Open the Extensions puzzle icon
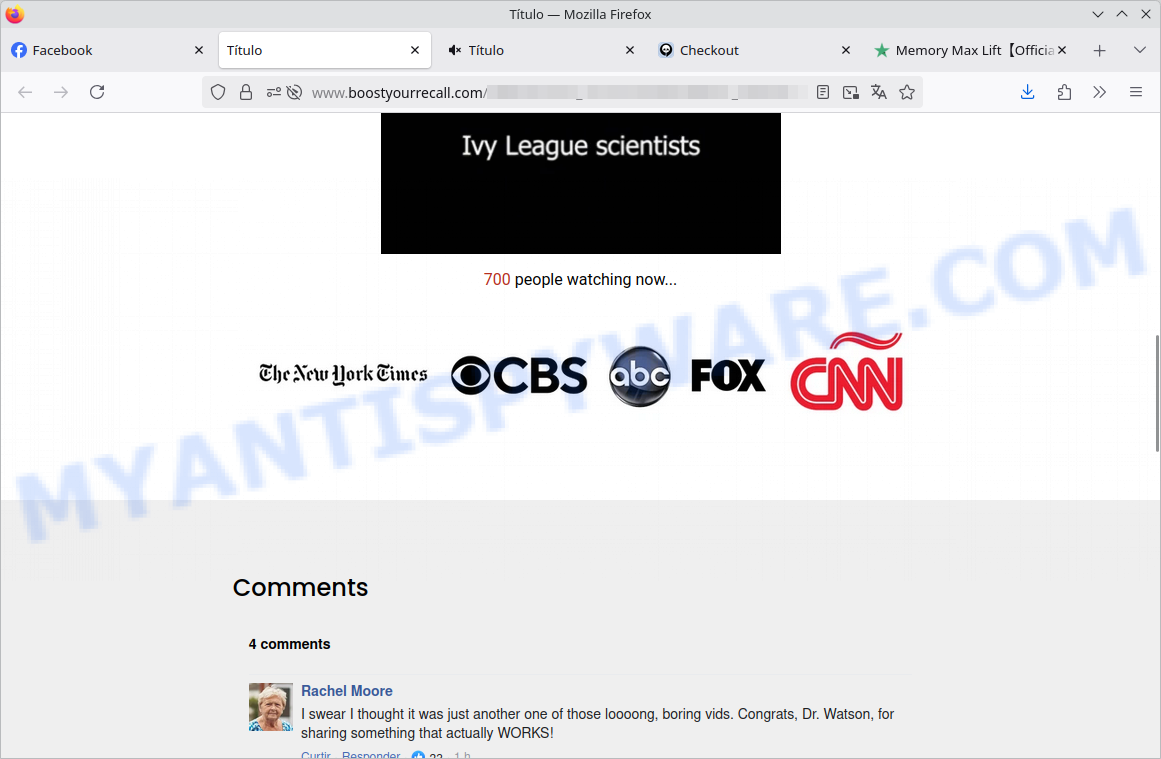 click(1064, 92)
